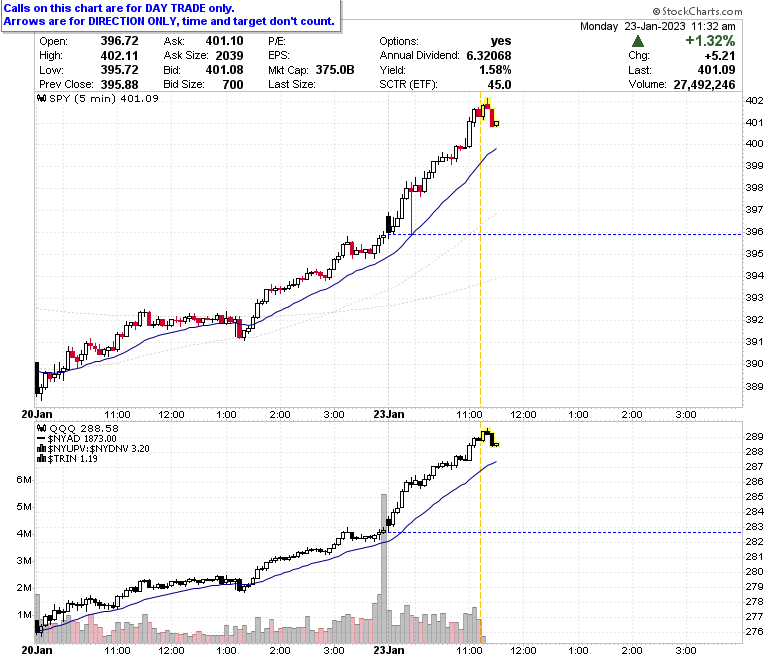The image size is (780, 659).
Task: Click the Low value 395.72
Action: tap(119, 70)
